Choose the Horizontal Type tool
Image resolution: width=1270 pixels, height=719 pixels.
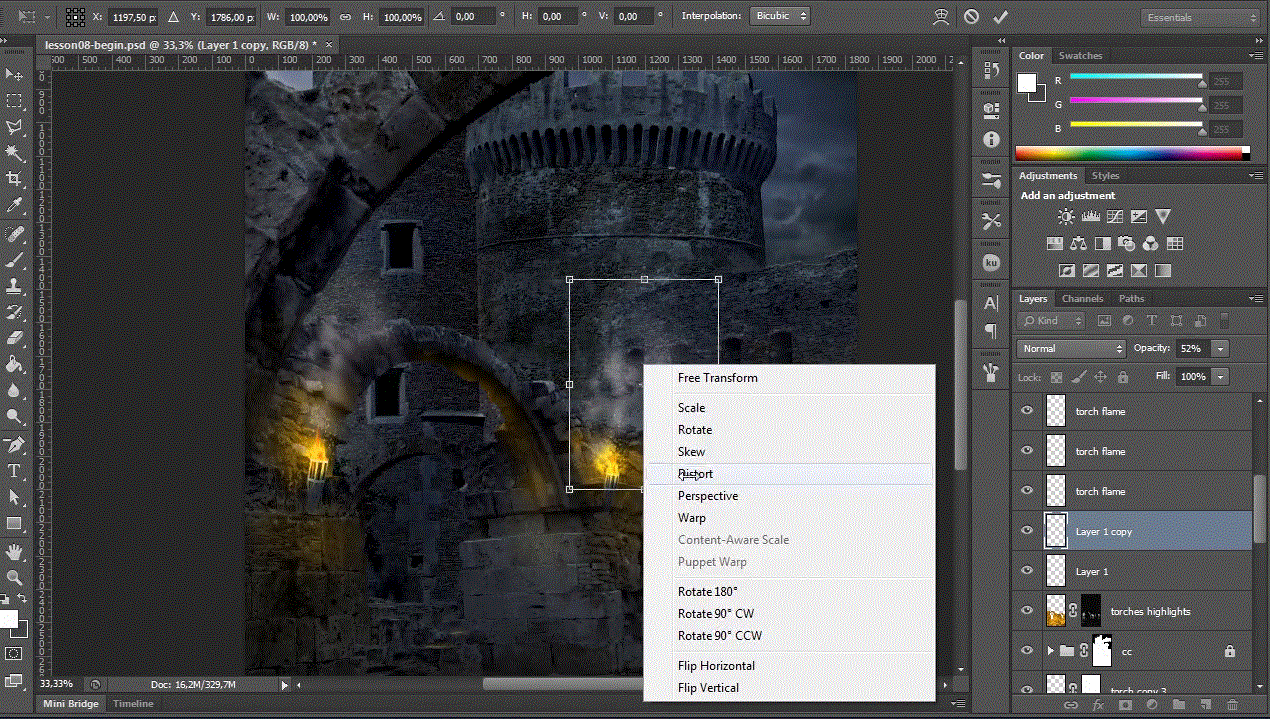14,470
